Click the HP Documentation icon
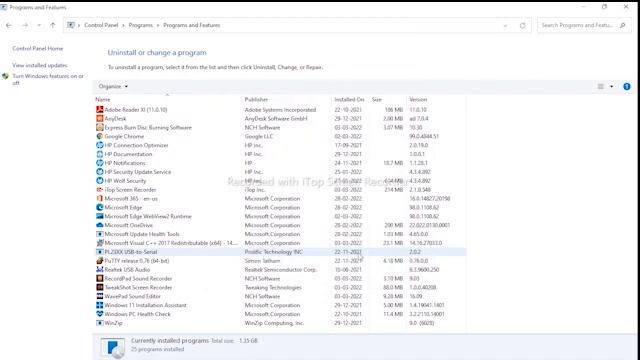The height and width of the screenshot is (360, 640). (x=100, y=154)
